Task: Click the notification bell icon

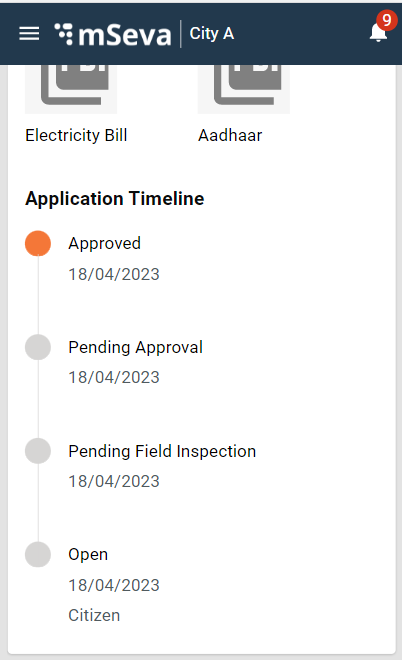Action: (378, 33)
